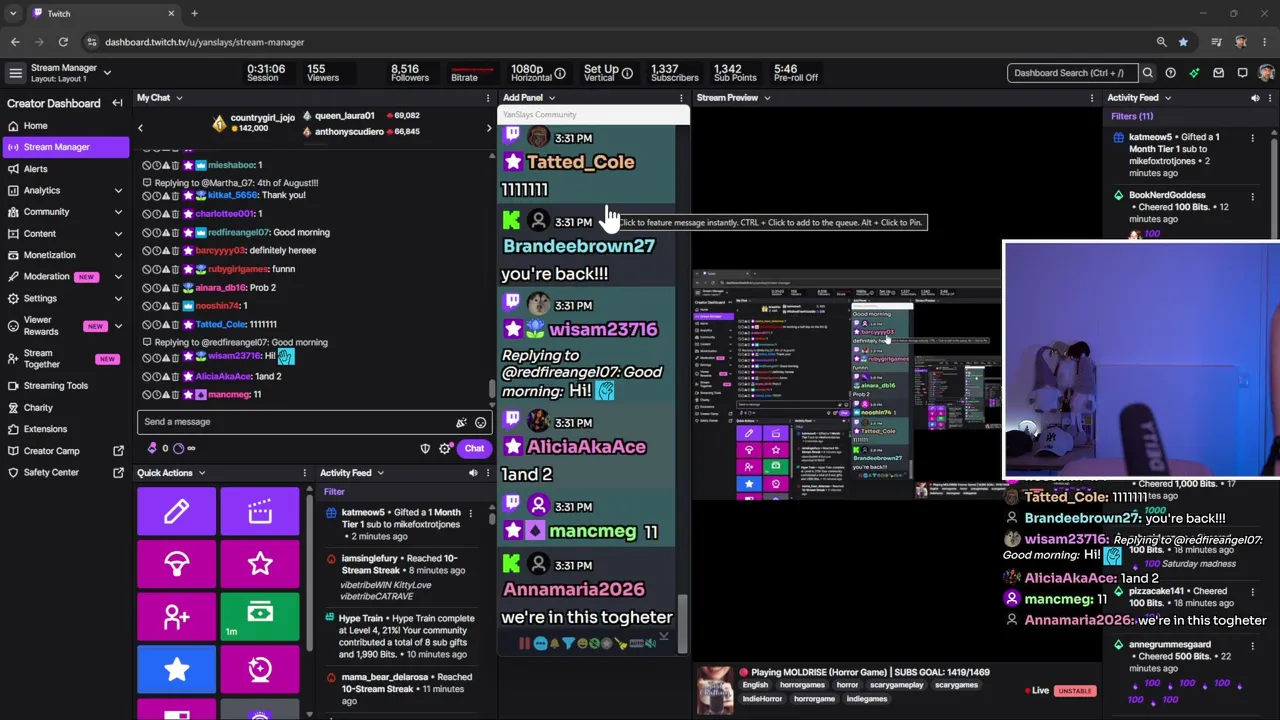The image size is (1280, 720).
Task: Click the chat shield moderation icon
Action: tap(425, 449)
